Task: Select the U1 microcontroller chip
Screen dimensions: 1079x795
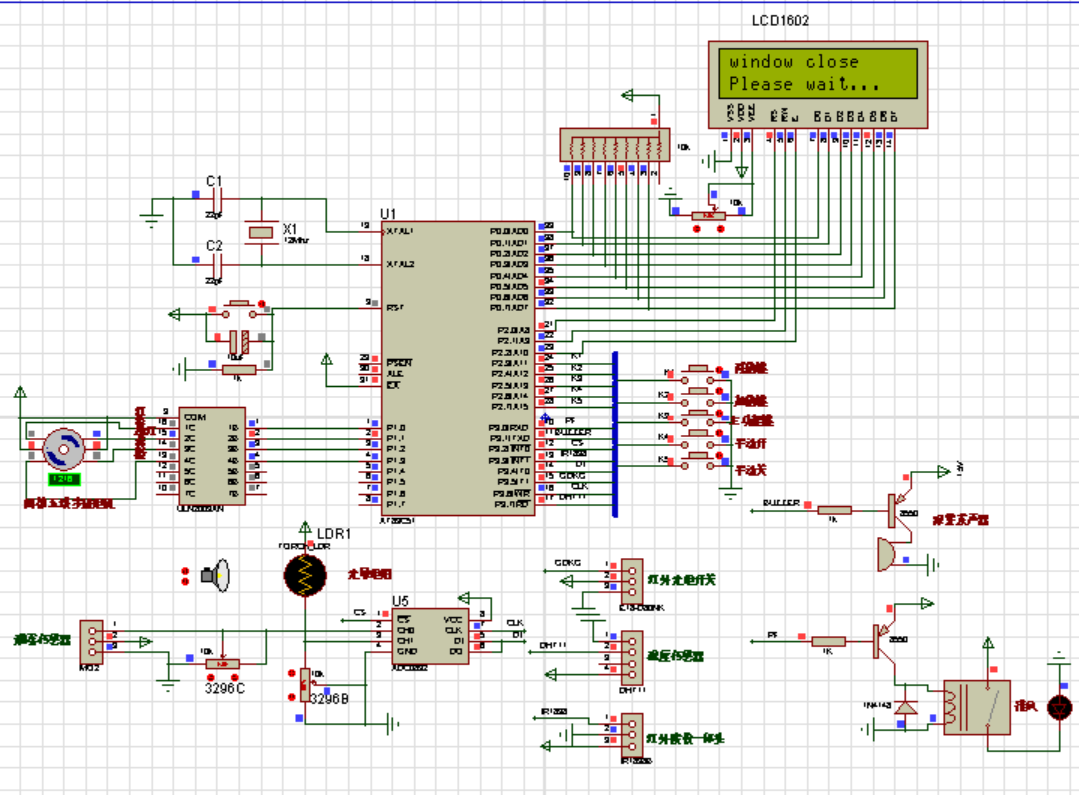Action: tap(458, 368)
